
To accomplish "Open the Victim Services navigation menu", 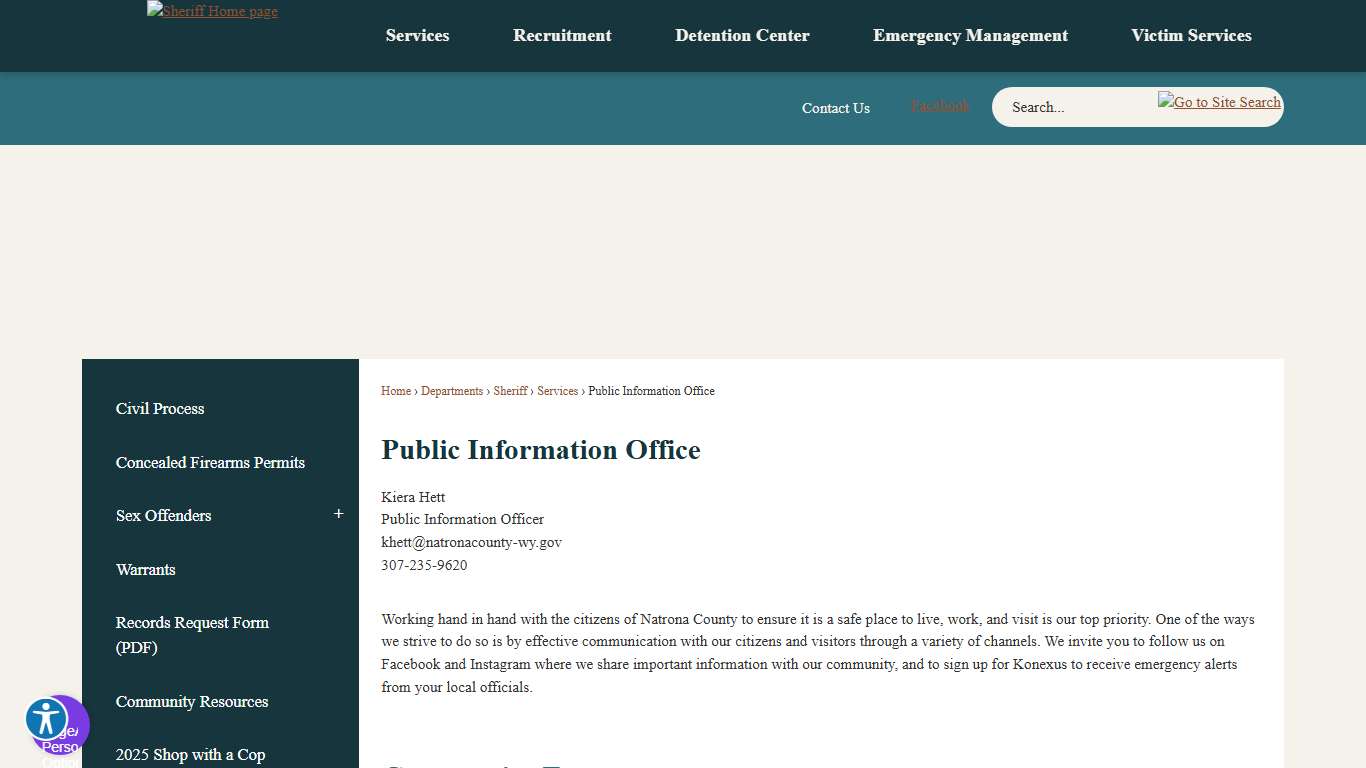I will click(x=1191, y=35).
